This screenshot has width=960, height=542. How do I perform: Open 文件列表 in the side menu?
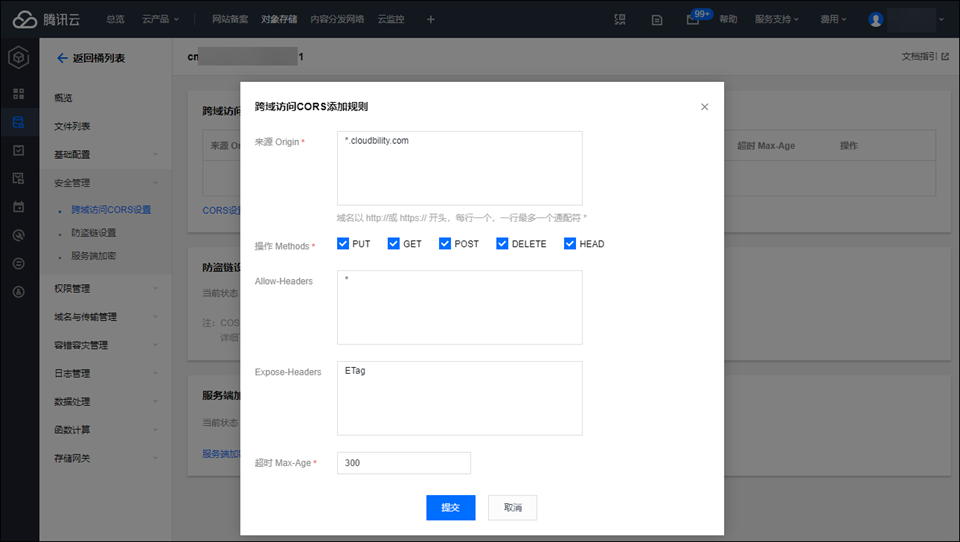coord(72,126)
